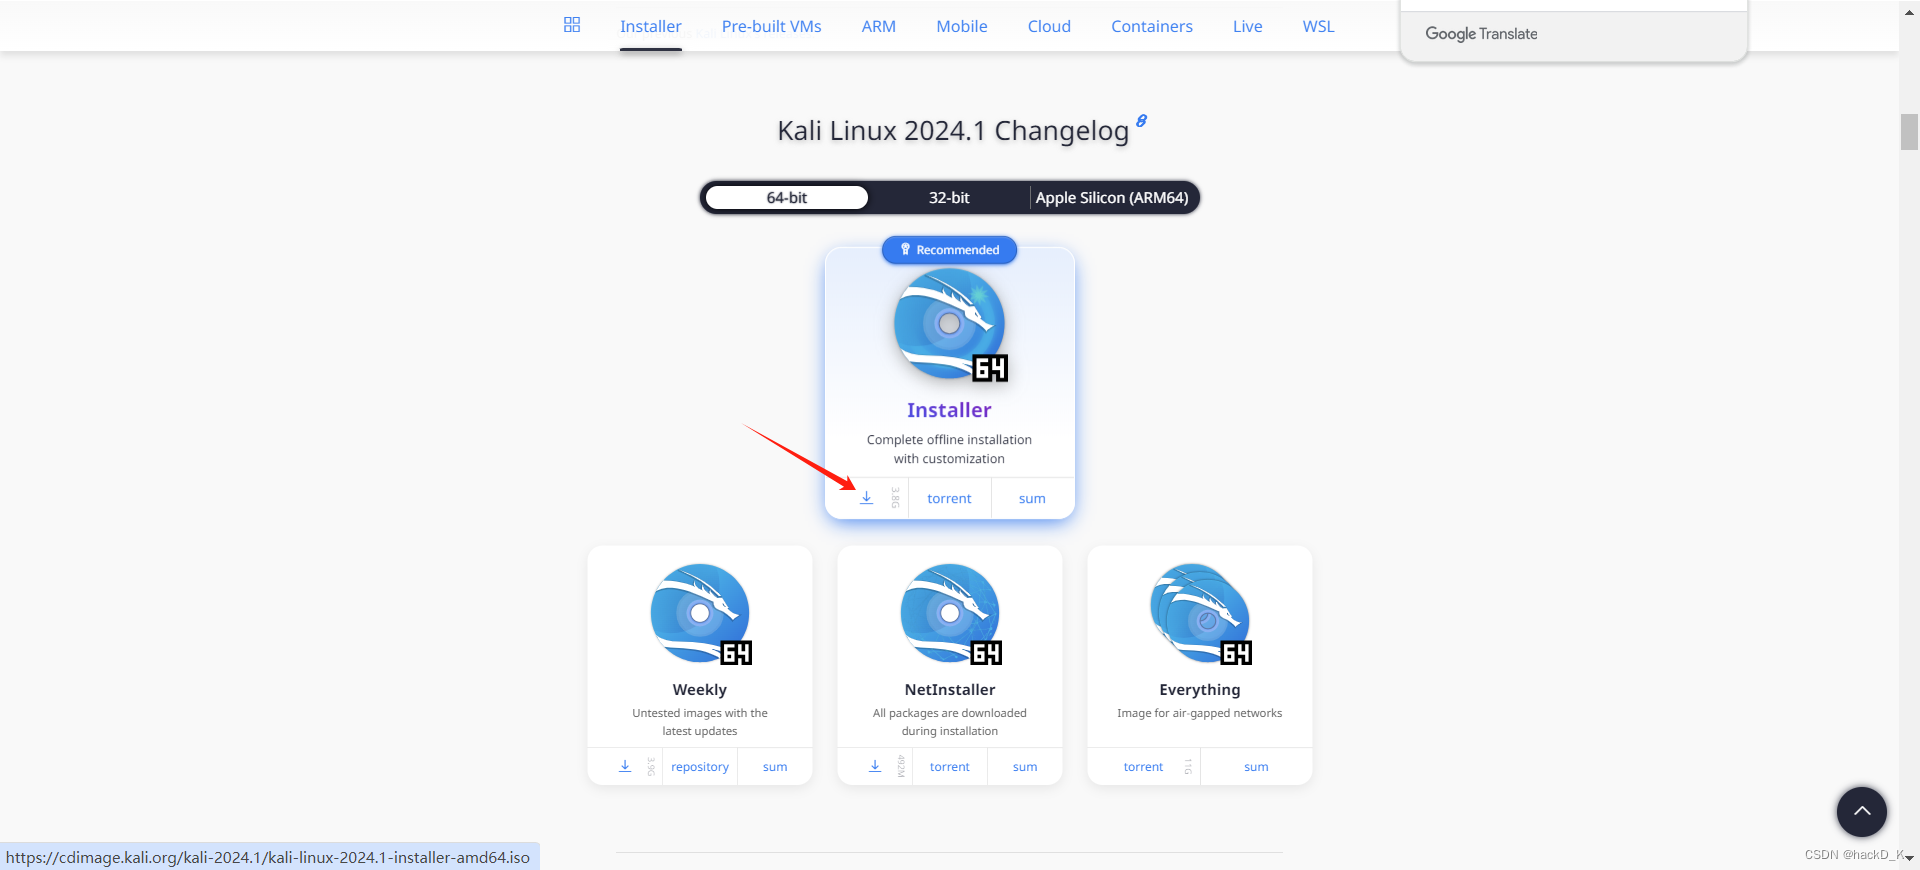Viewport: 1920px width, 870px height.
Task: Open the grid overview icon in nav bar
Action: click(572, 25)
